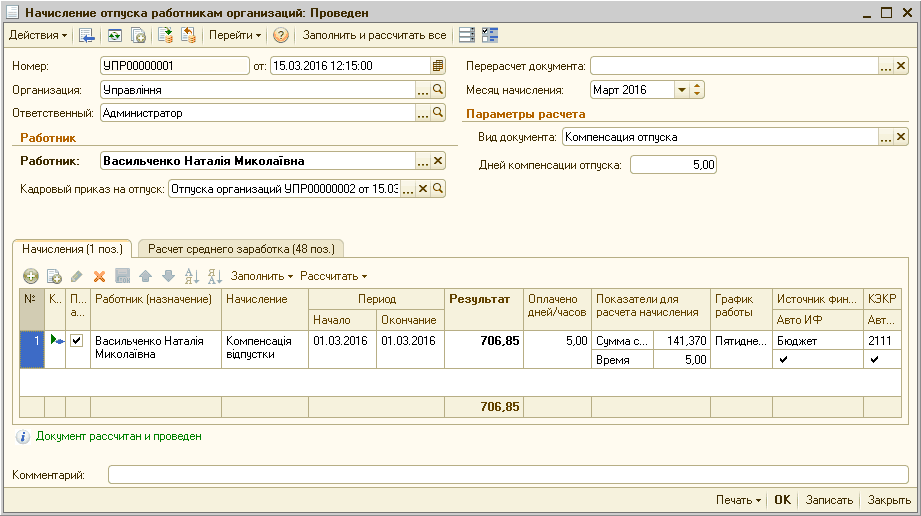This screenshot has width=921, height=516.
Task: Click the Номер input field
Action: pos(174,66)
